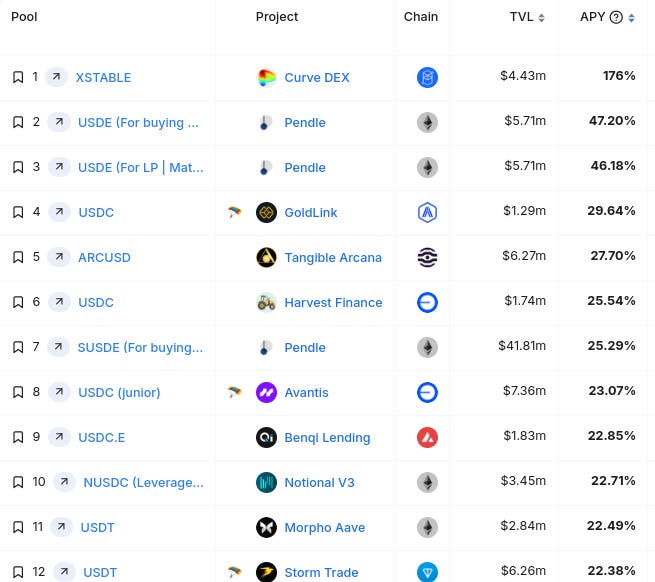Open external link arrow for ARCUSD
The image size is (655, 582).
click(x=59, y=257)
